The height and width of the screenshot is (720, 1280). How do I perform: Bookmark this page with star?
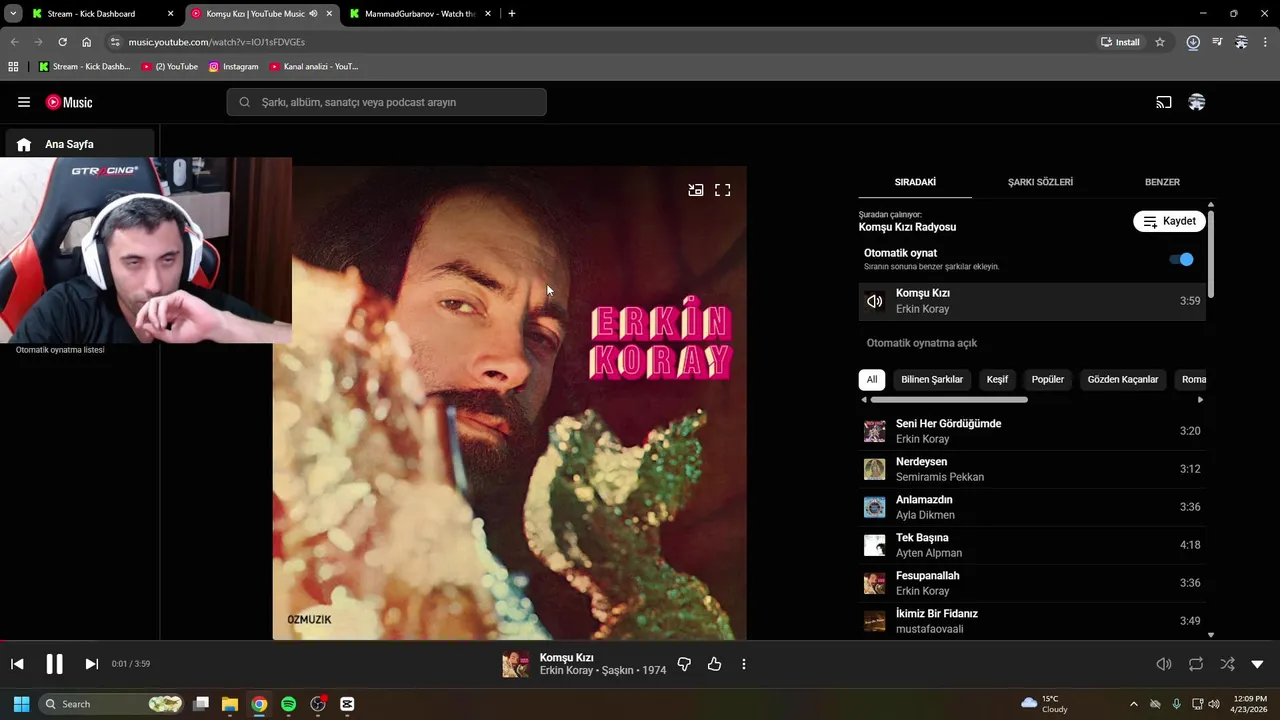point(1160,42)
